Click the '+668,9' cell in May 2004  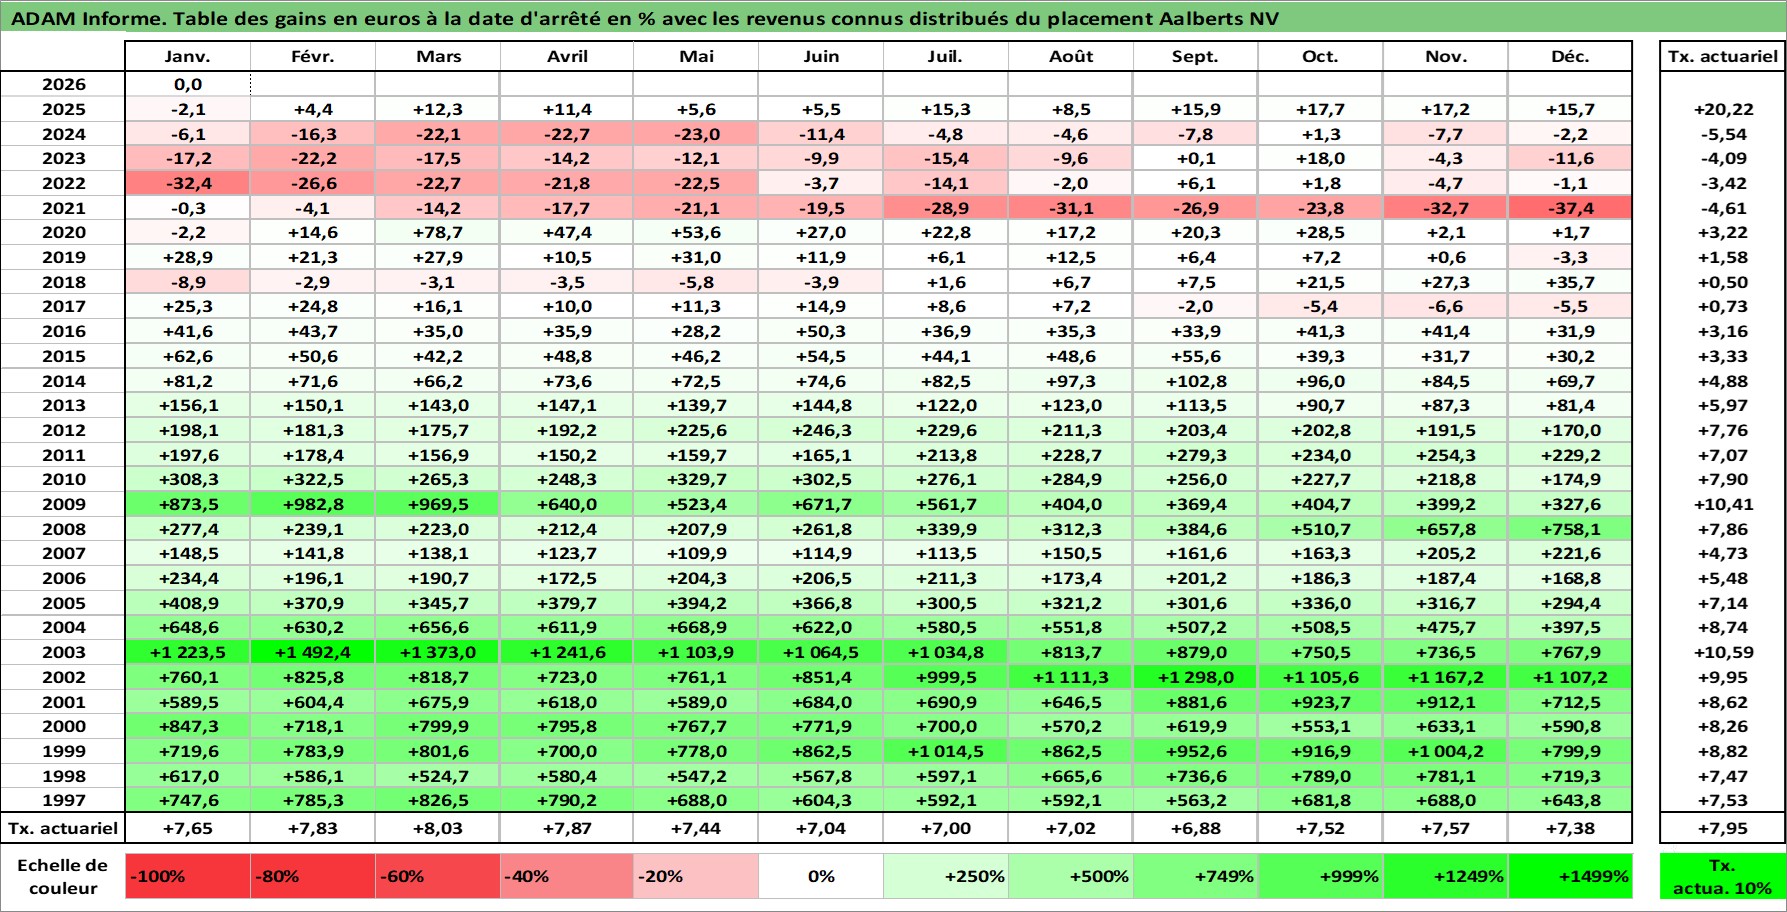click(696, 627)
